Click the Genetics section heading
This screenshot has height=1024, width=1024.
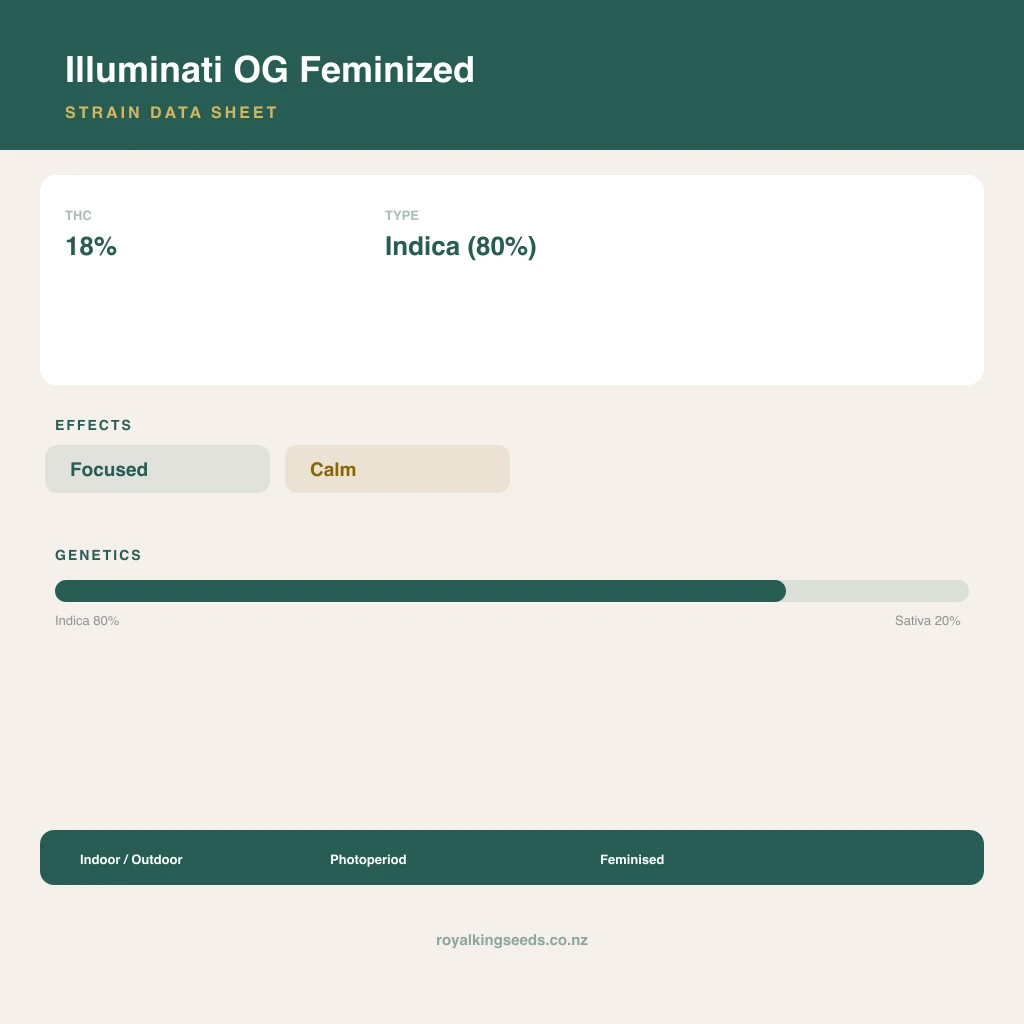[x=98, y=555]
